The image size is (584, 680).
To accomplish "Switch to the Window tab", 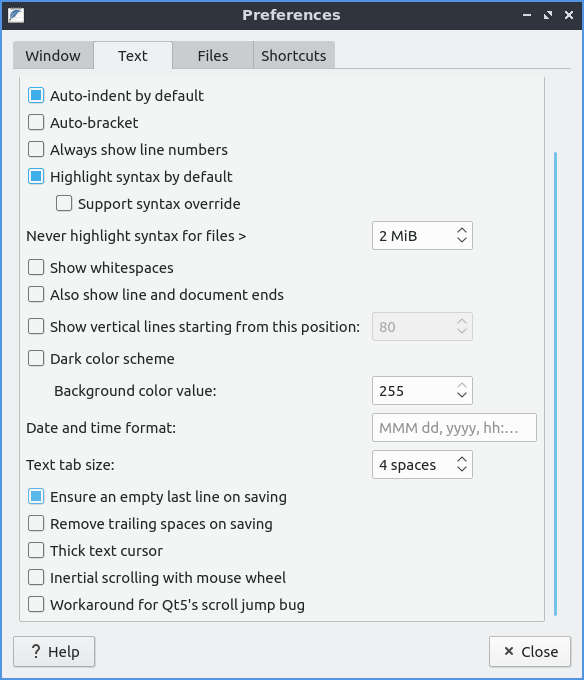I will tap(53, 56).
